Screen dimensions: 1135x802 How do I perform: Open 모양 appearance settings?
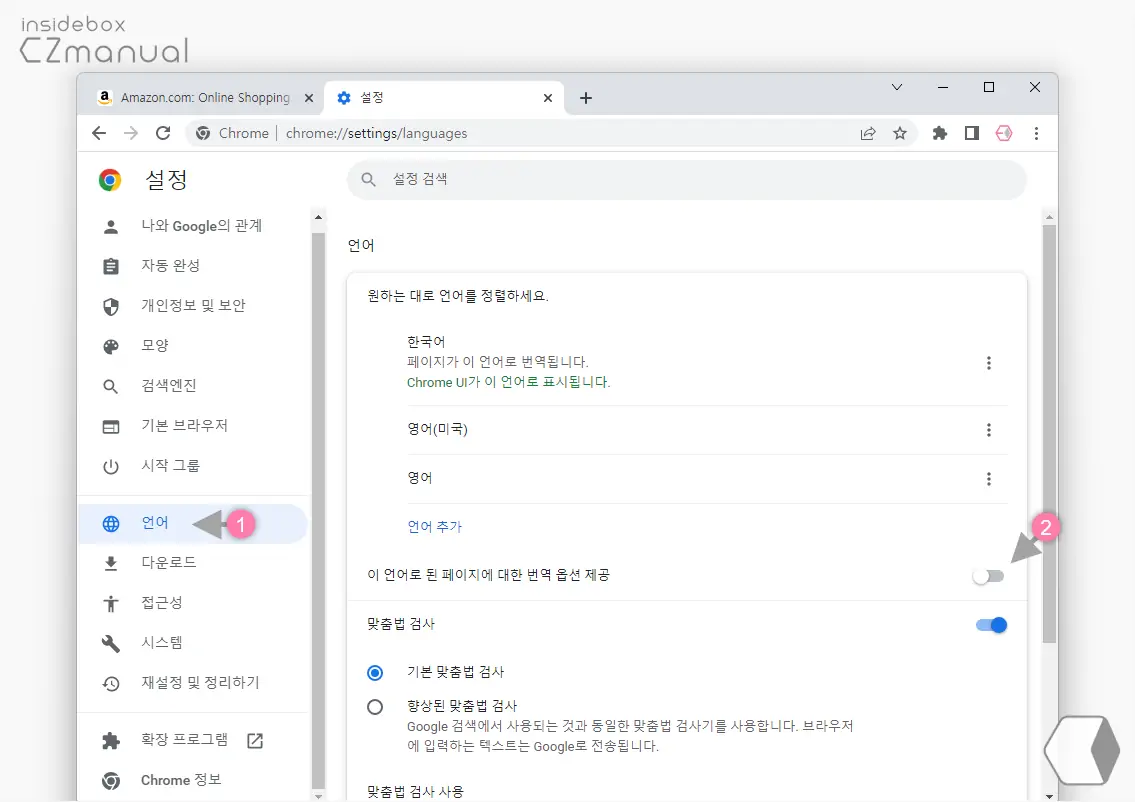click(193, 345)
